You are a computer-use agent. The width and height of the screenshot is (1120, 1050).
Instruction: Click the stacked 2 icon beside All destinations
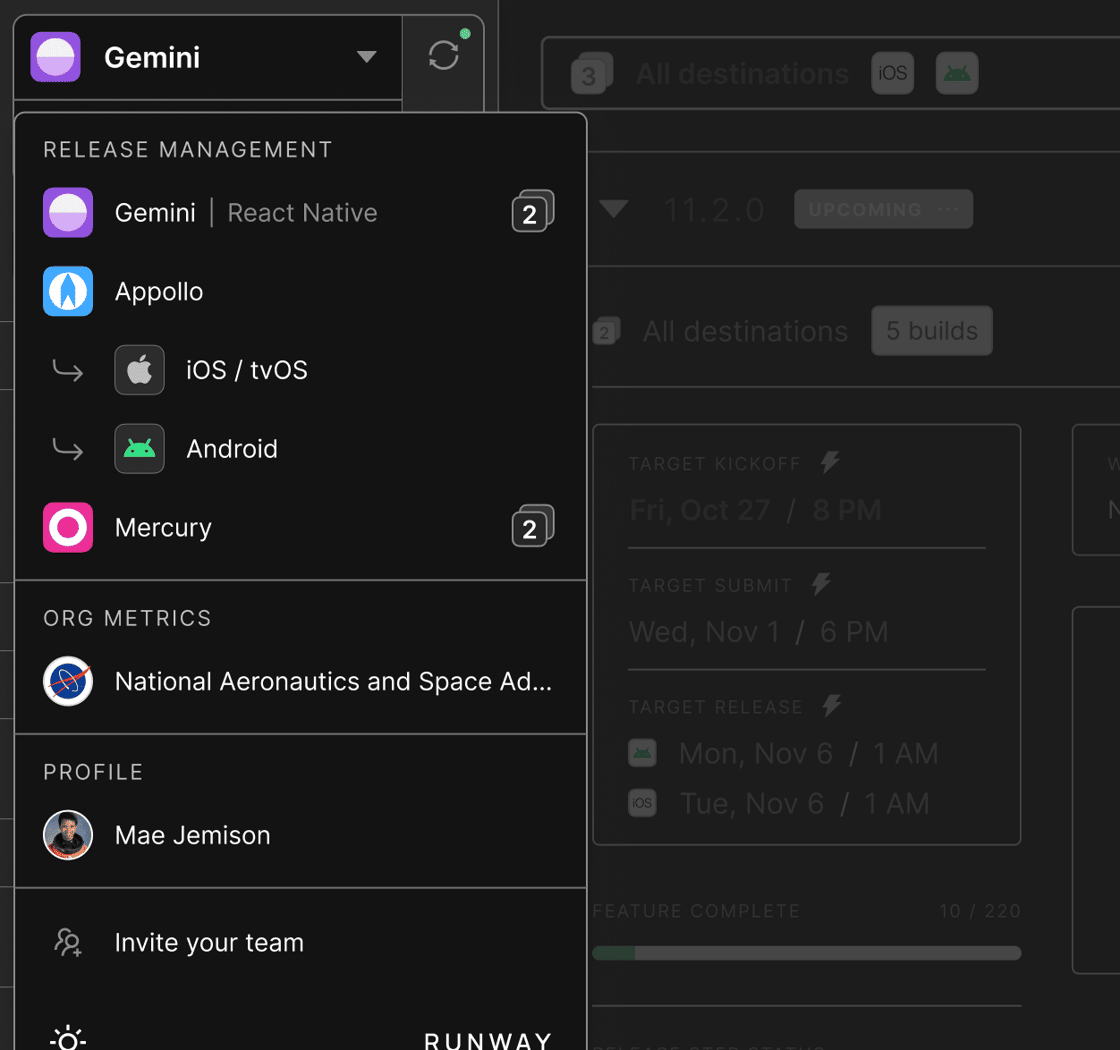(606, 331)
